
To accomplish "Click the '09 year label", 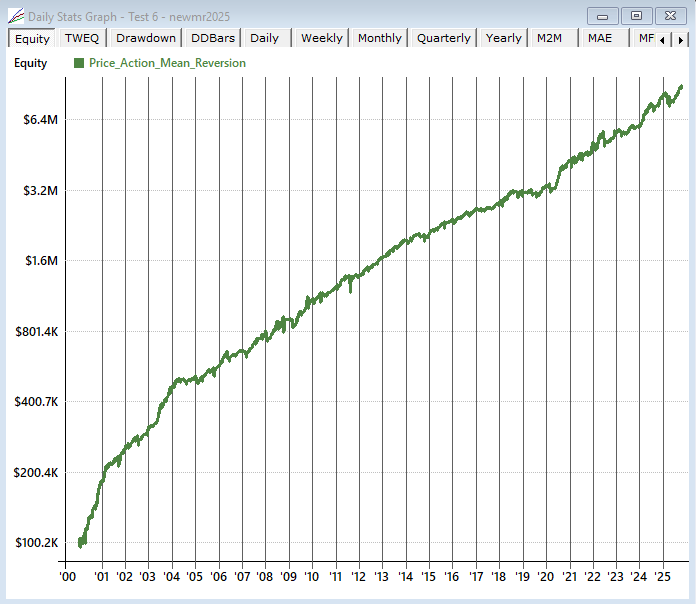I will [x=289, y=576].
